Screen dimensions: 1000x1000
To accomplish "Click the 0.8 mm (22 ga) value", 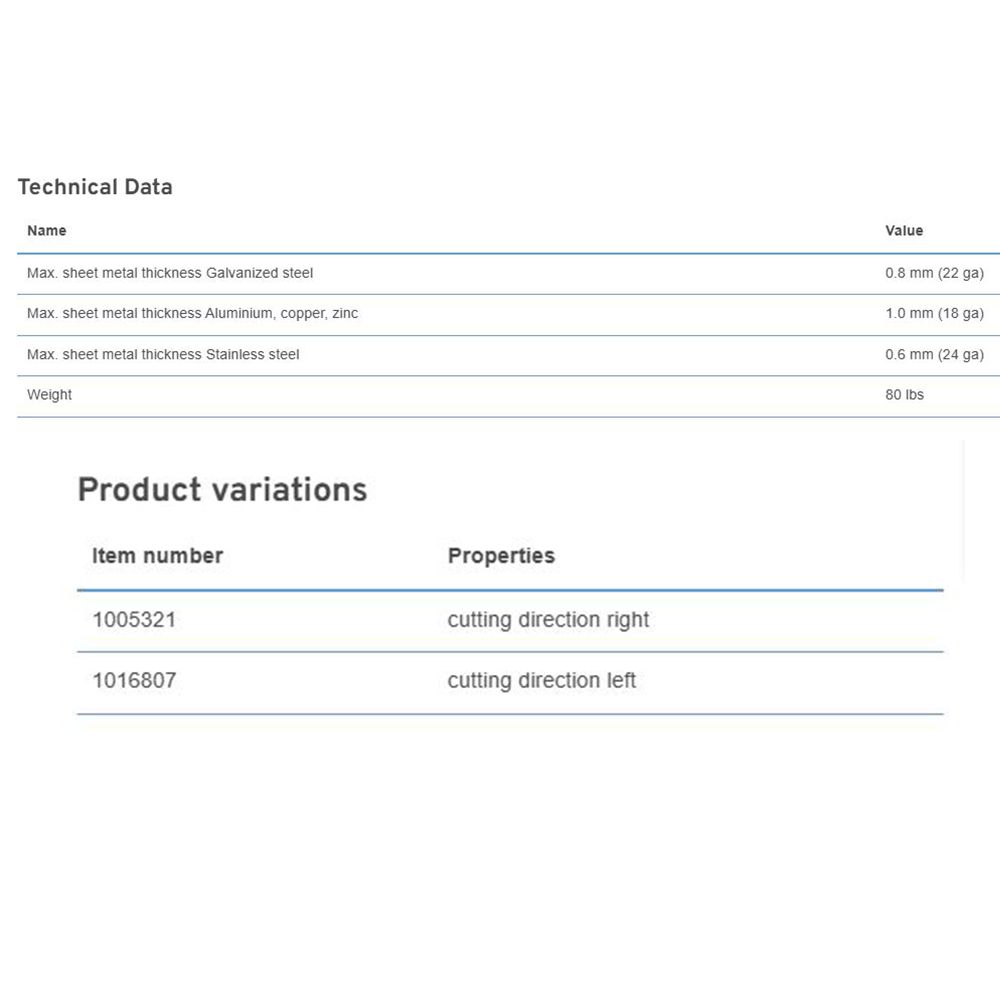I will pyautogui.click(x=934, y=273).
